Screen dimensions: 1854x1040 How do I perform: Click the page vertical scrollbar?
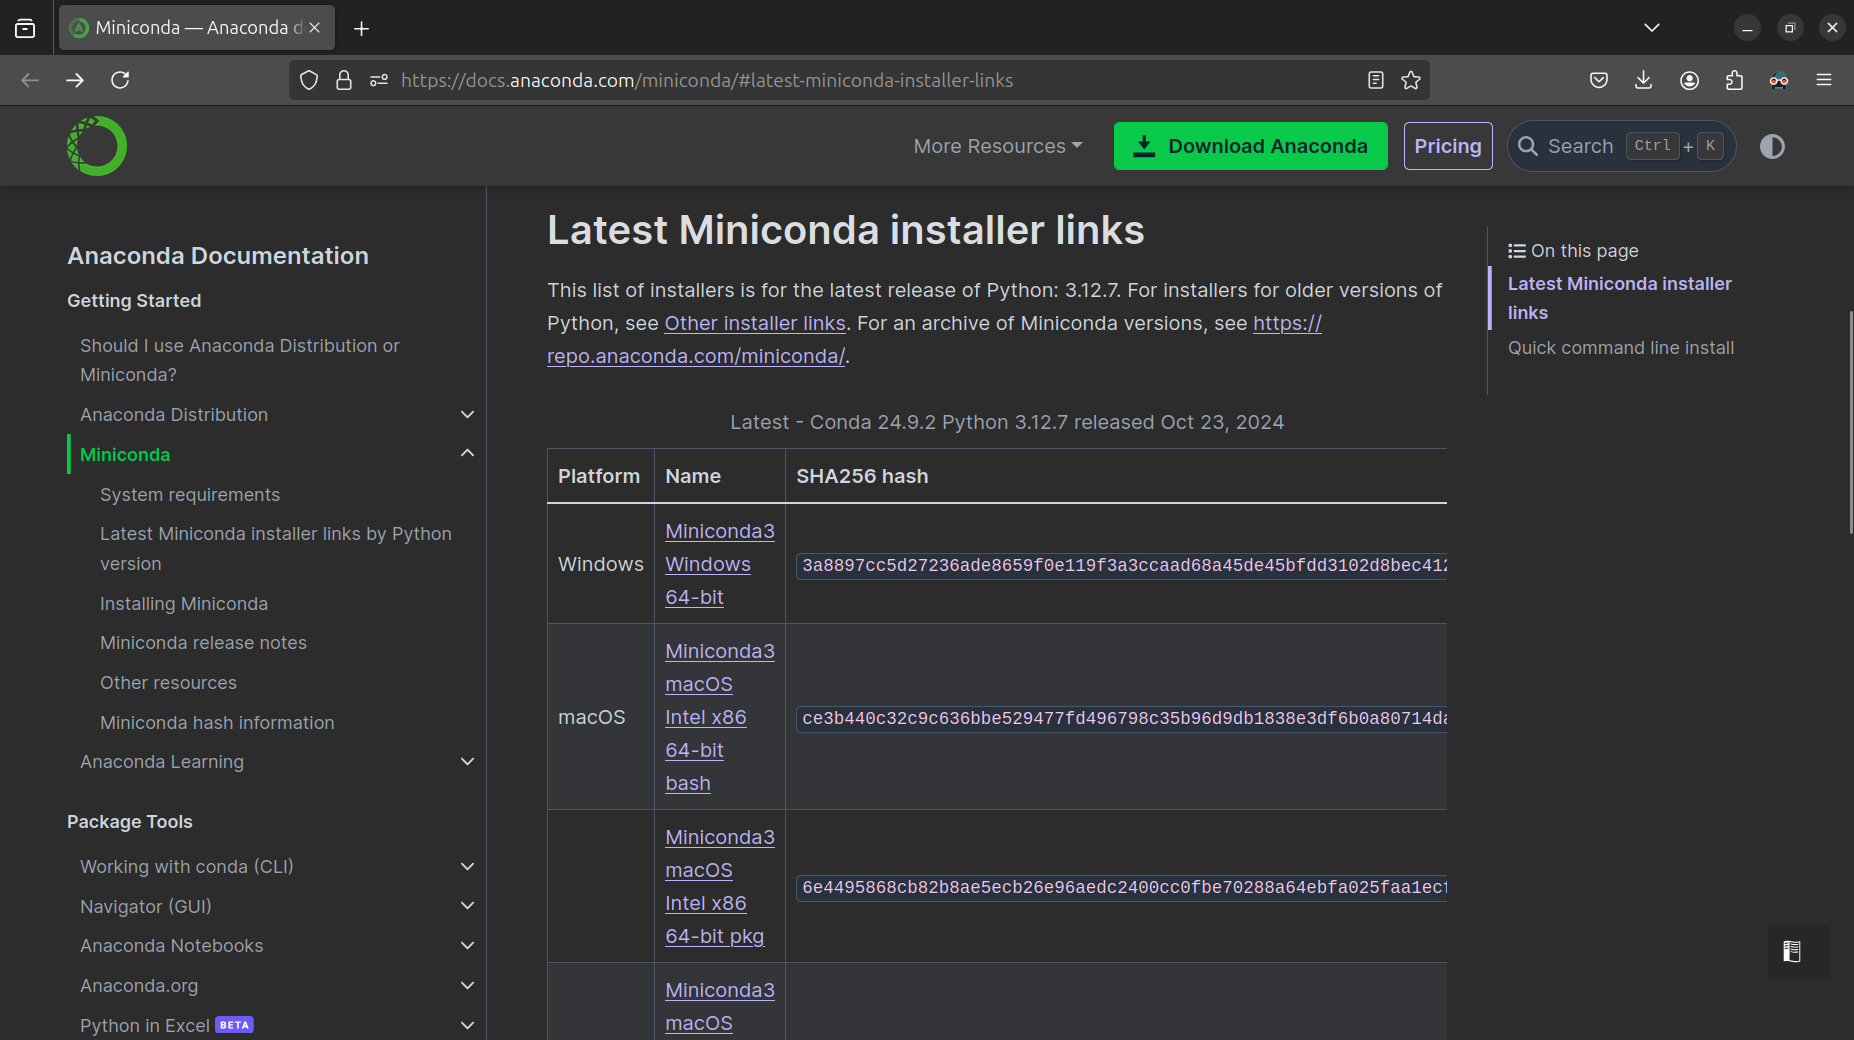point(1850,420)
